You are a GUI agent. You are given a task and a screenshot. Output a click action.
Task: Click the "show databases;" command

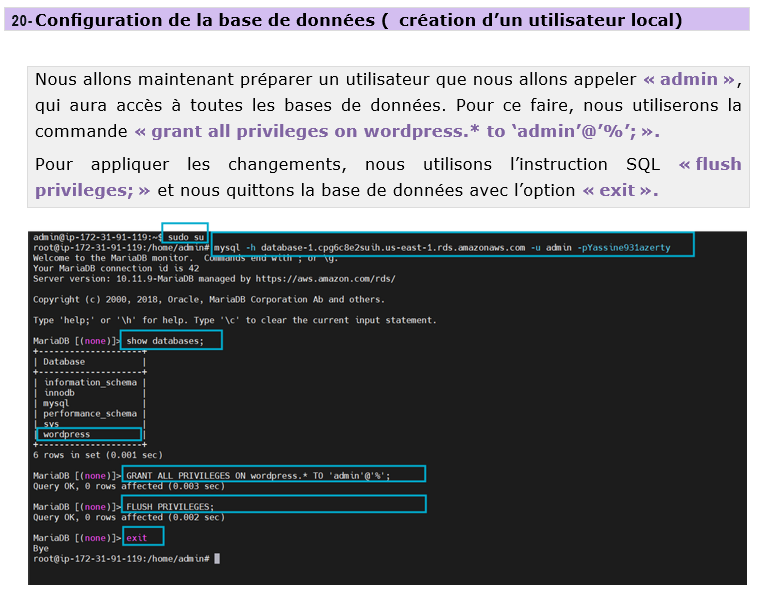165,341
